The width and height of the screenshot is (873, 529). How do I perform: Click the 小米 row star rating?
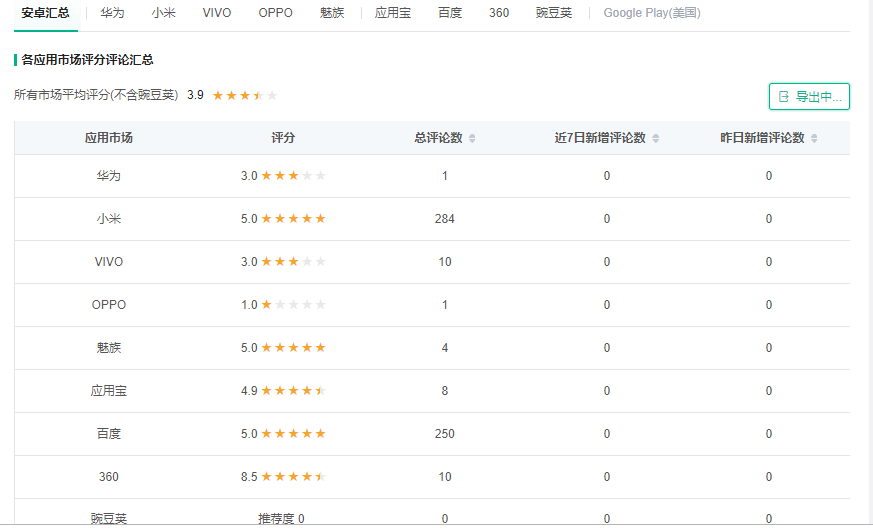click(x=293, y=219)
